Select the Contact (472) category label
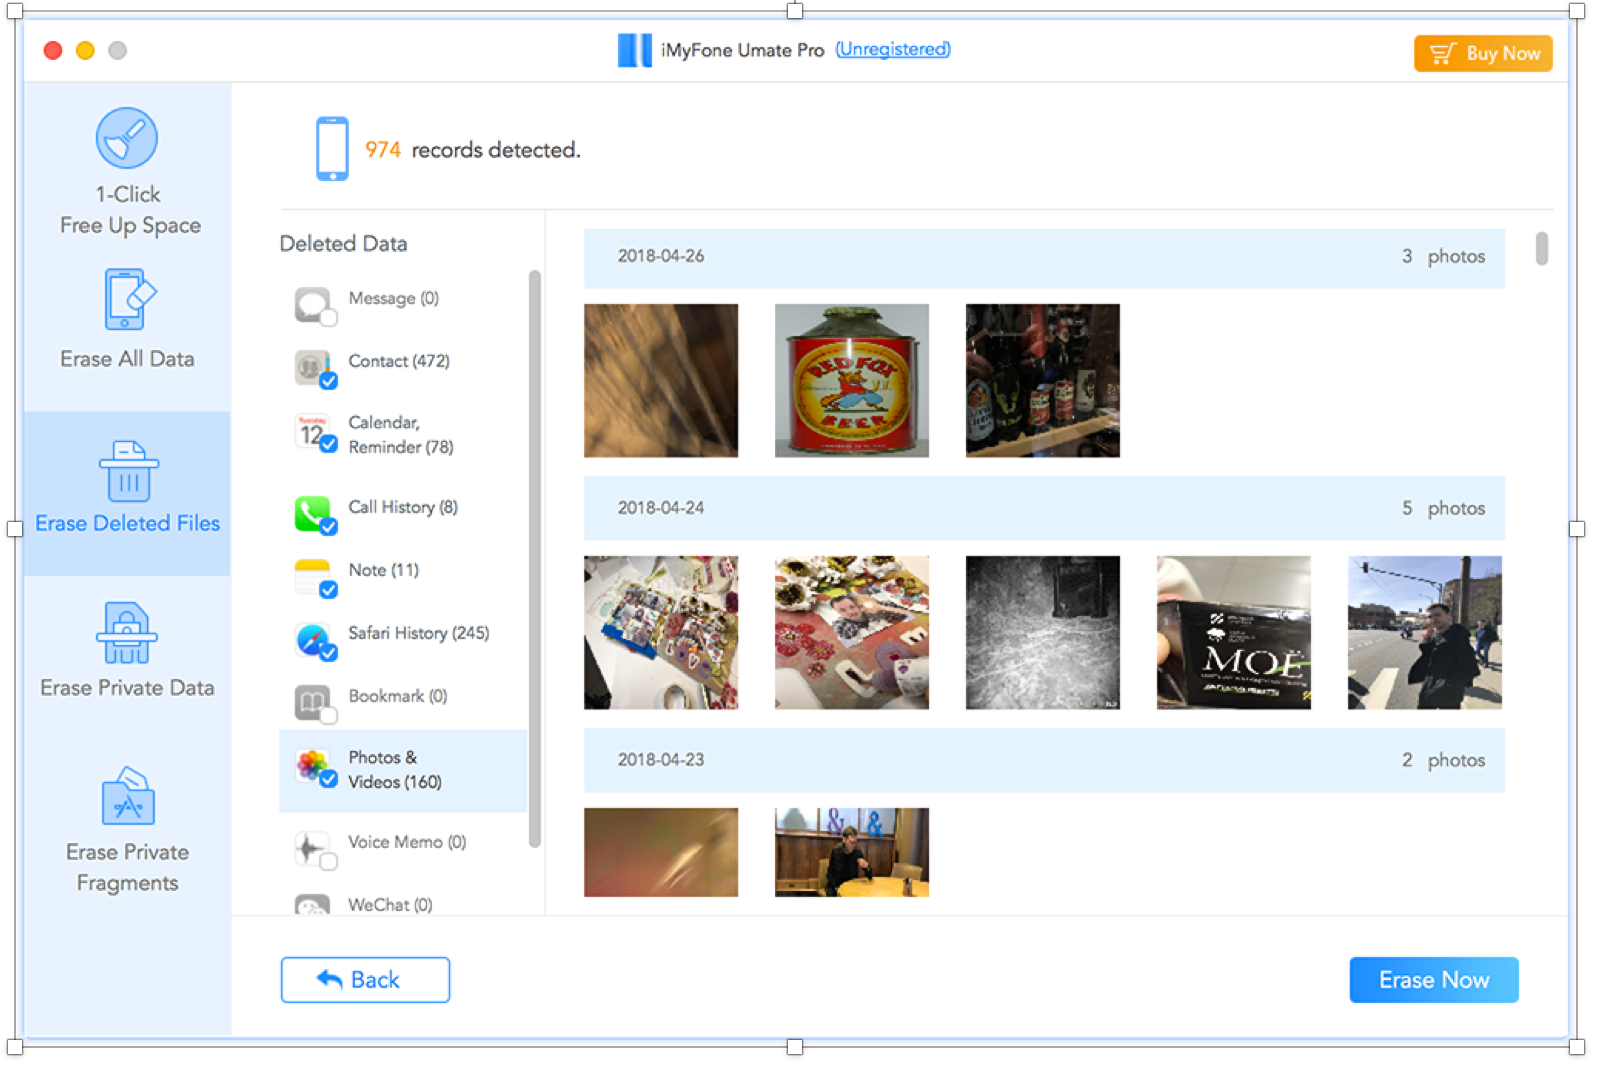Viewport: 1602px width, 1066px height. pyautogui.click(x=399, y=361)
